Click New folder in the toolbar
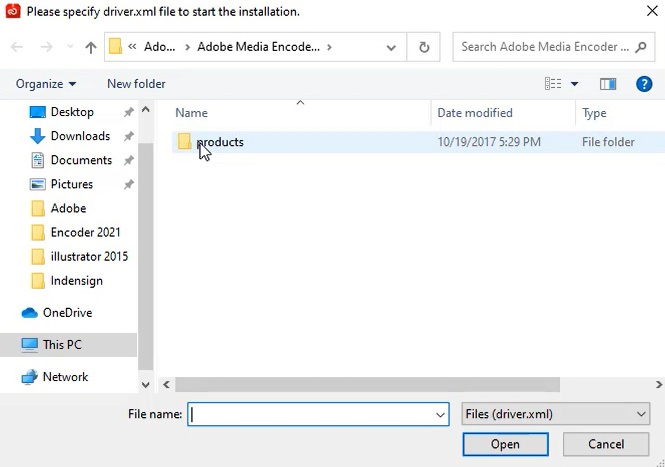Image resolution: width=665 pixels, height=467 pixels. (x=136, y=84)
